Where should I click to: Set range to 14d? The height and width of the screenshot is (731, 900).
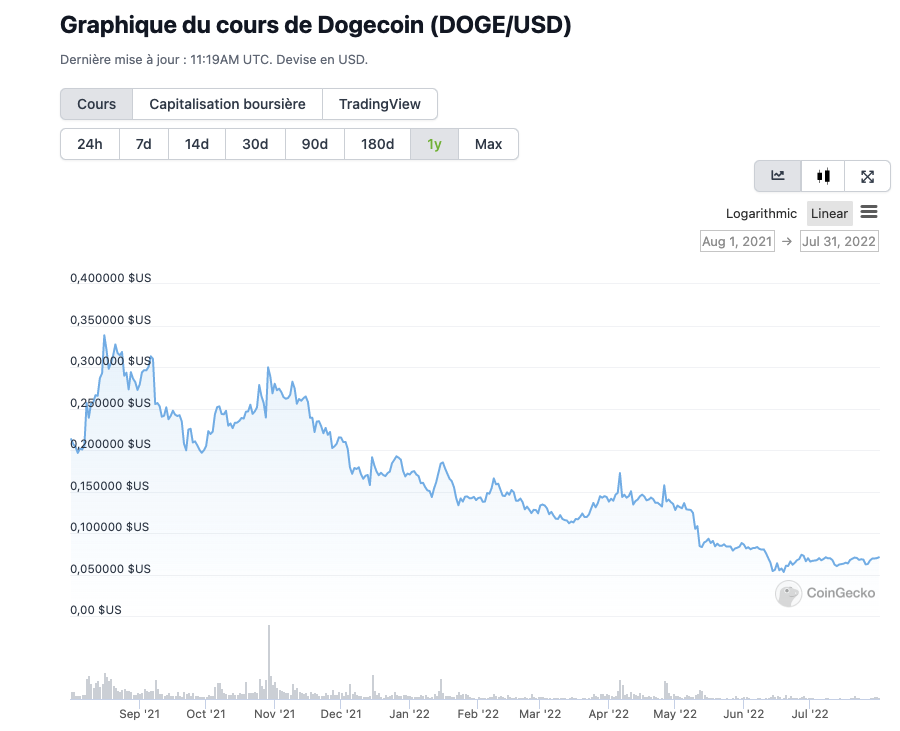(197, 144)
